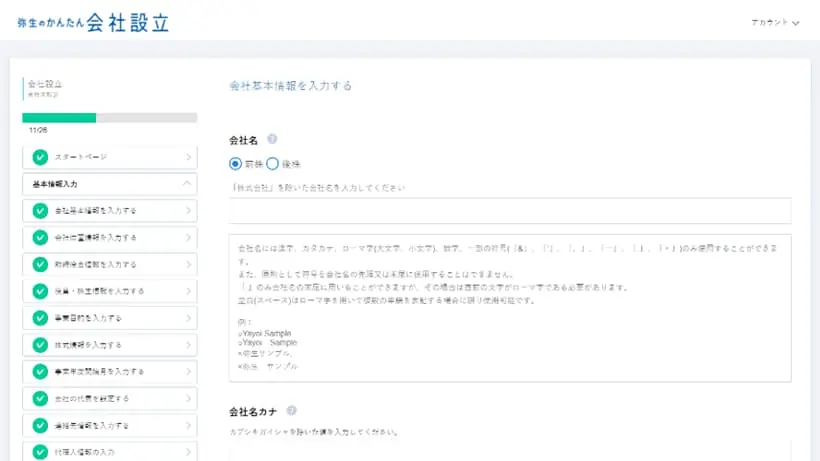The height and width of the screenshot is (461, 820).
Task: Click the green setup progress bar
Action: tap(60, 117)
